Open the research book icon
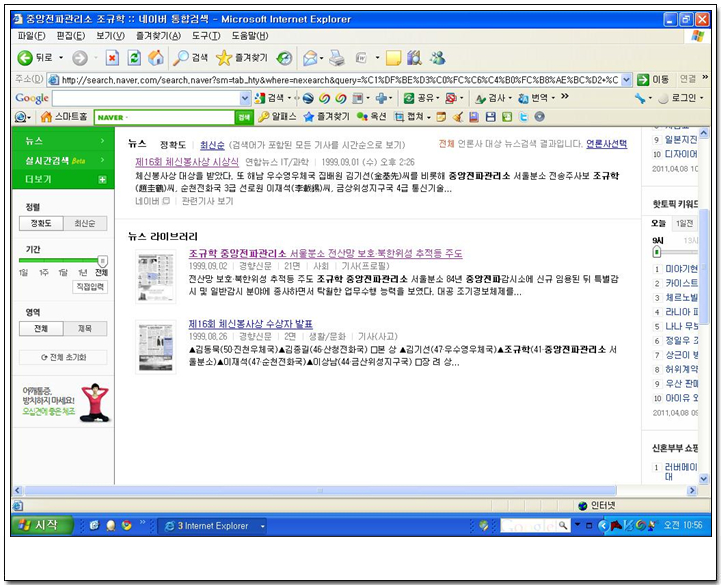 point(414,58)
